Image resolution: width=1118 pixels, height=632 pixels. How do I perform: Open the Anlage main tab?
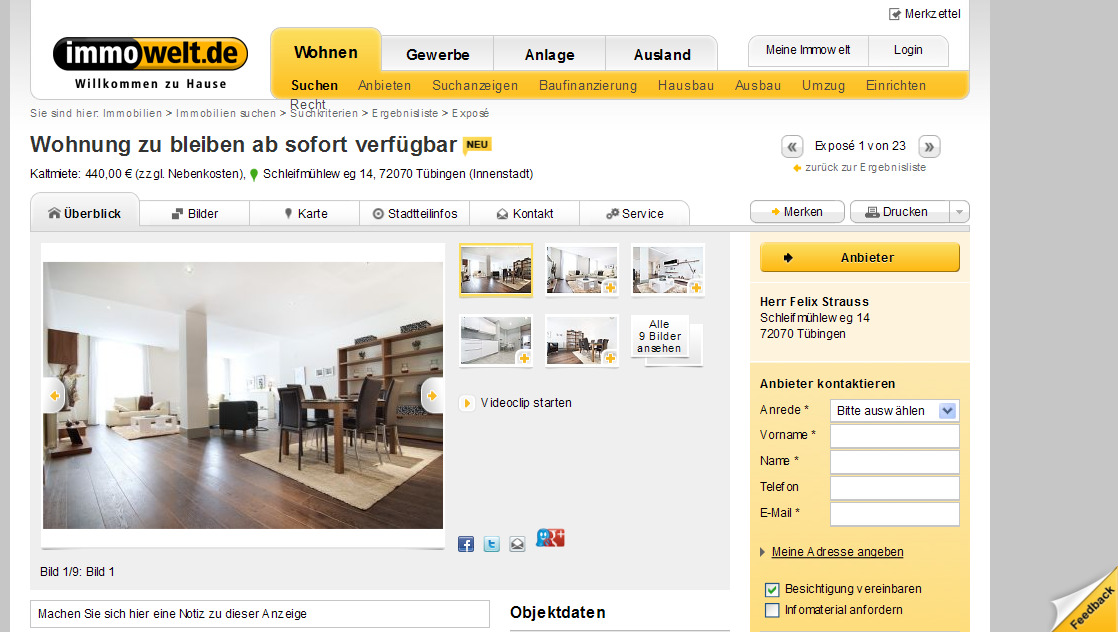(x=549, y=55)
